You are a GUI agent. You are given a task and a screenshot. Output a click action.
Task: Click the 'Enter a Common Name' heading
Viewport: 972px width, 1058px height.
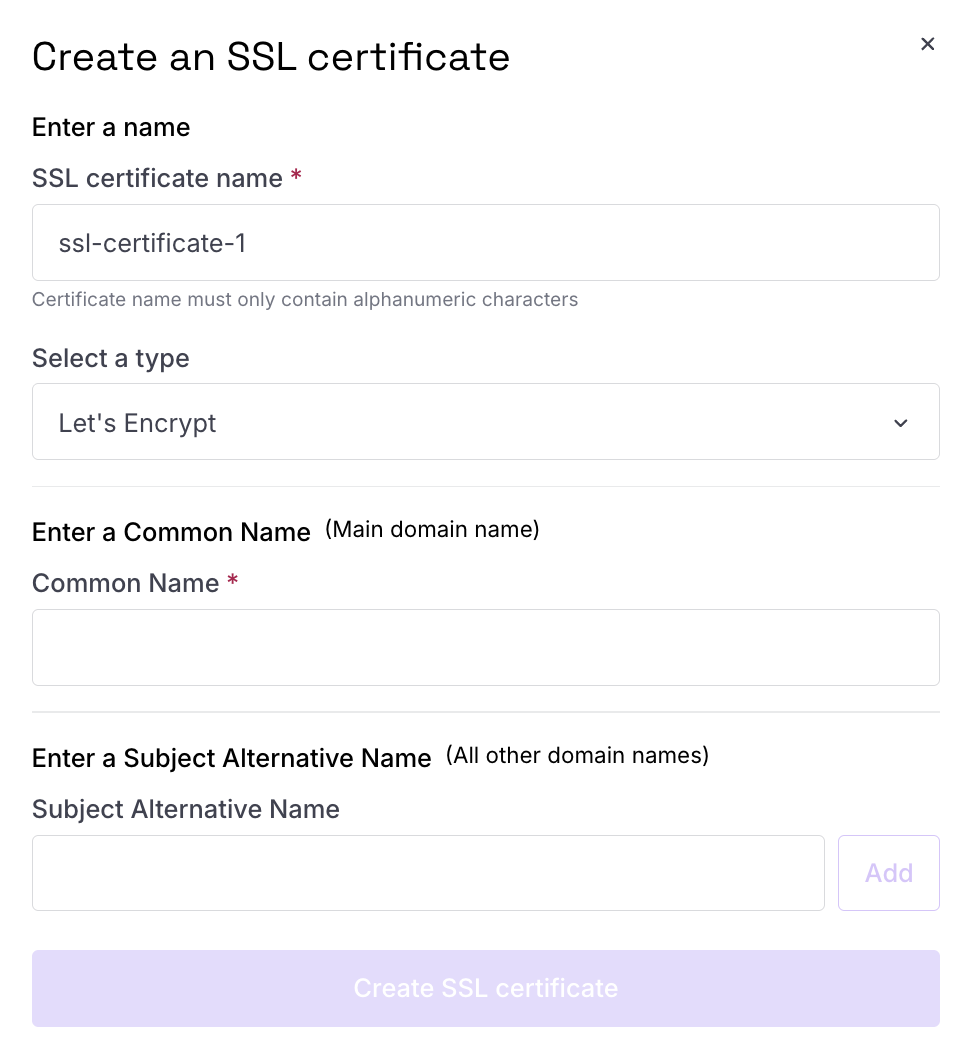click(x=171, y=532)
